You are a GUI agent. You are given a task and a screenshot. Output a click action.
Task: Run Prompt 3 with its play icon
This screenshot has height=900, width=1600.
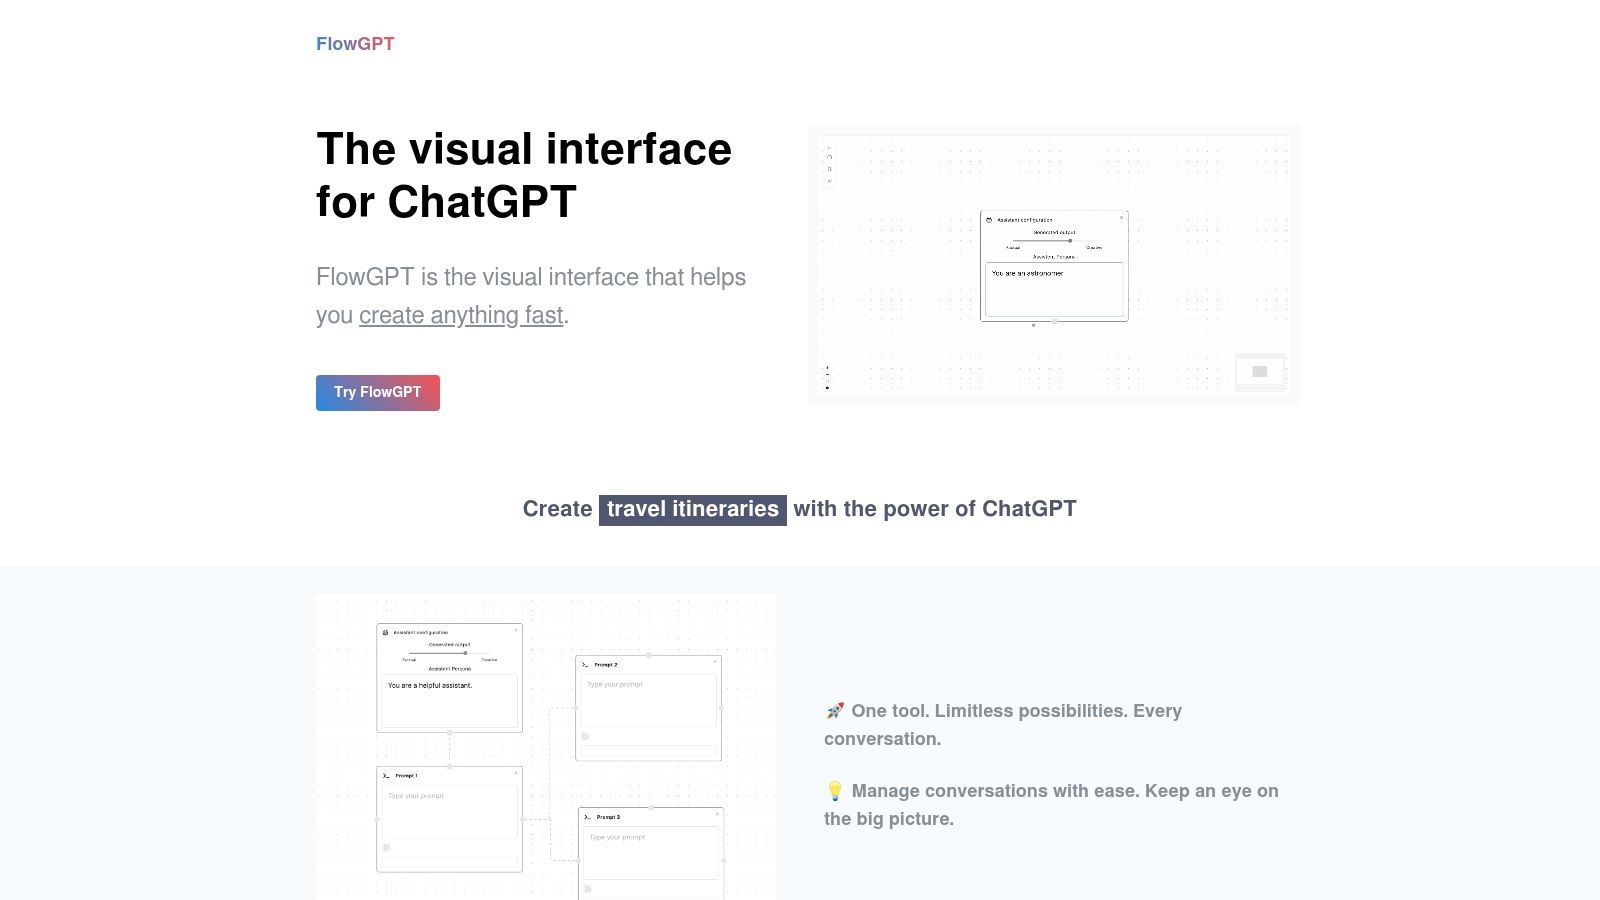(588, 889)
